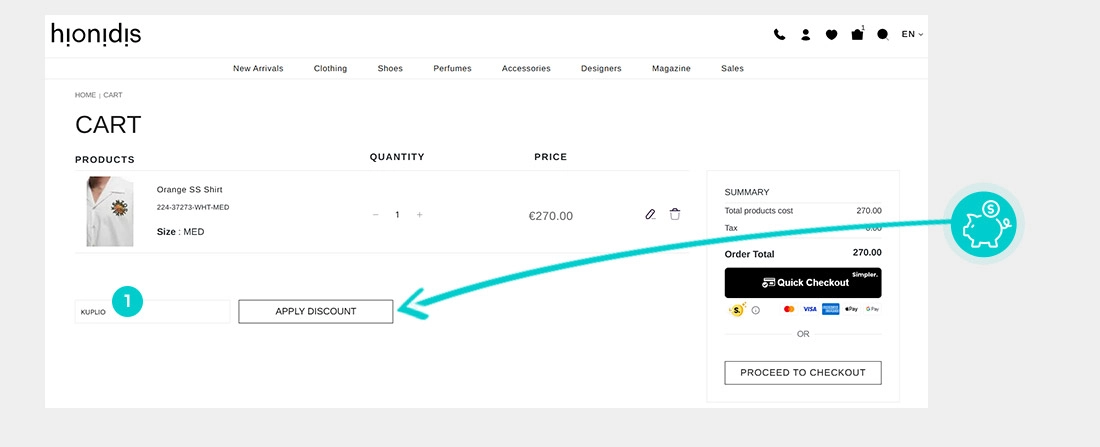Click the PROCEED TO CHECKOUT button

[803, 373]
